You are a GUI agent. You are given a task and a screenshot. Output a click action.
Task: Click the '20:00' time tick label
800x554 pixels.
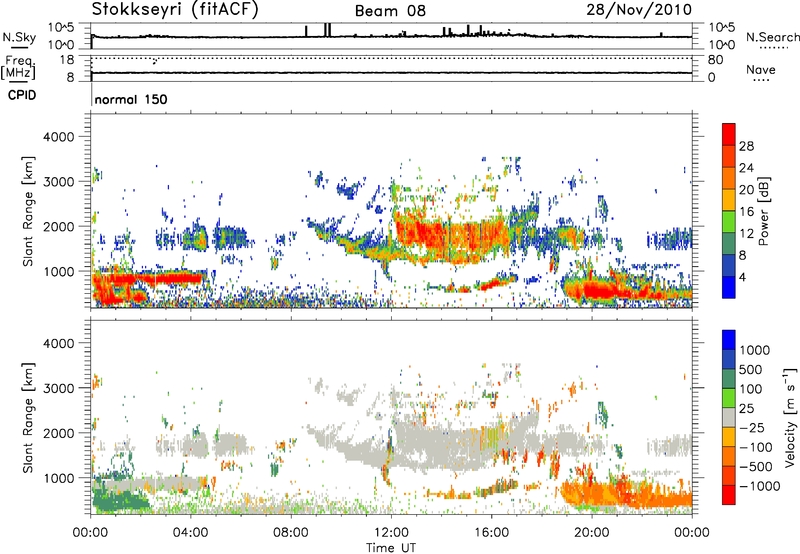[591, 533]
